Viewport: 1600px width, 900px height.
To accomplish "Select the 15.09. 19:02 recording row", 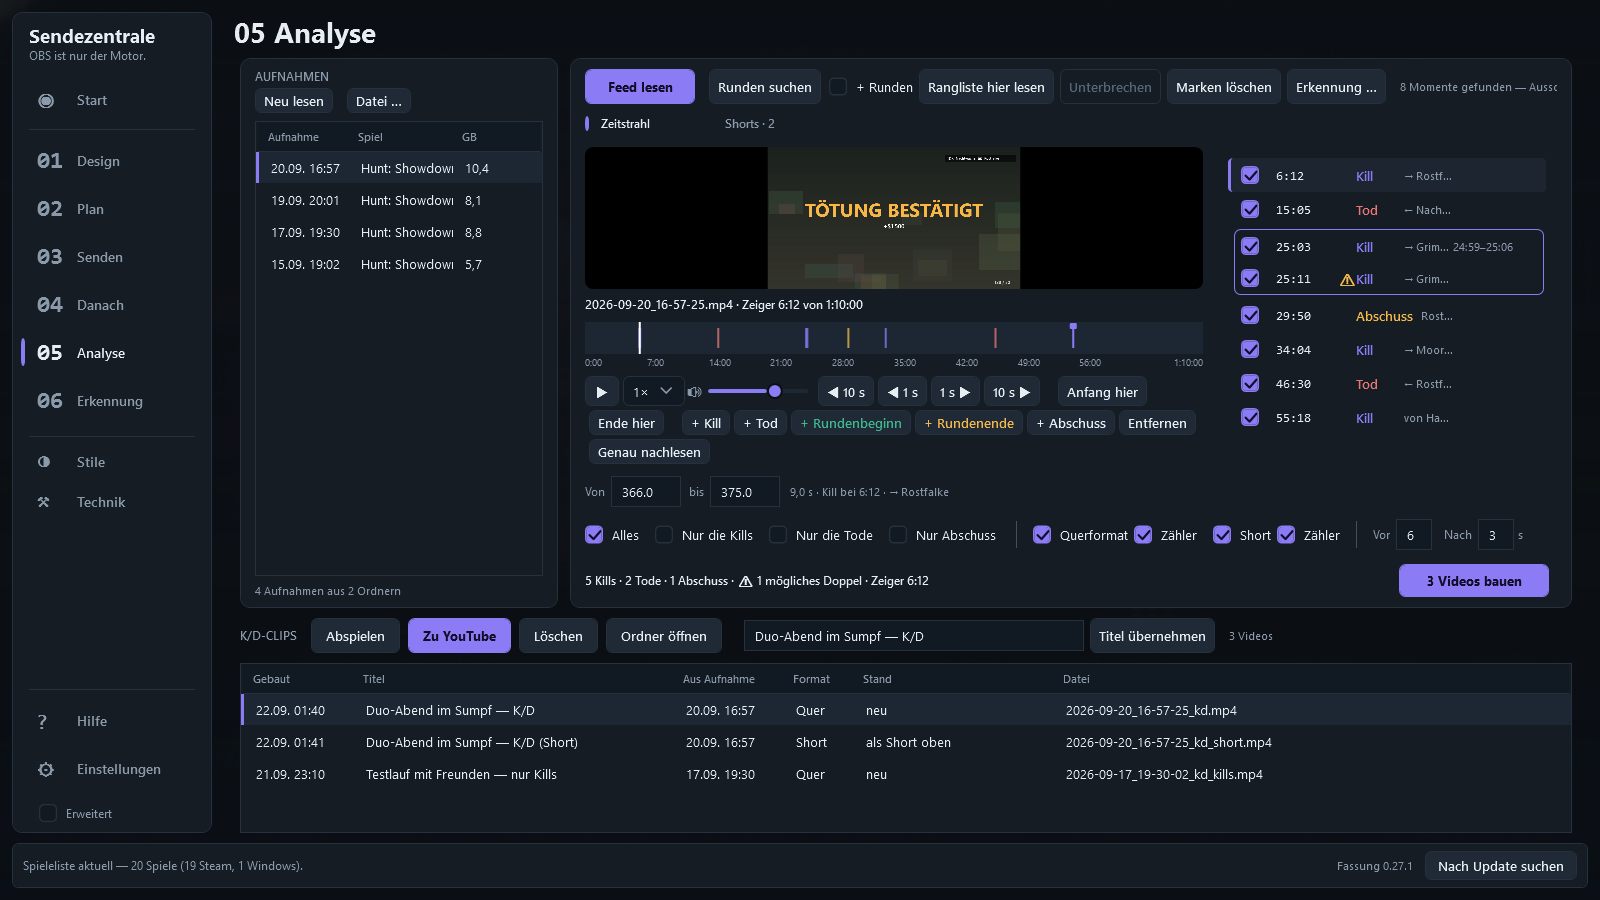I will [x=399, y=264].
